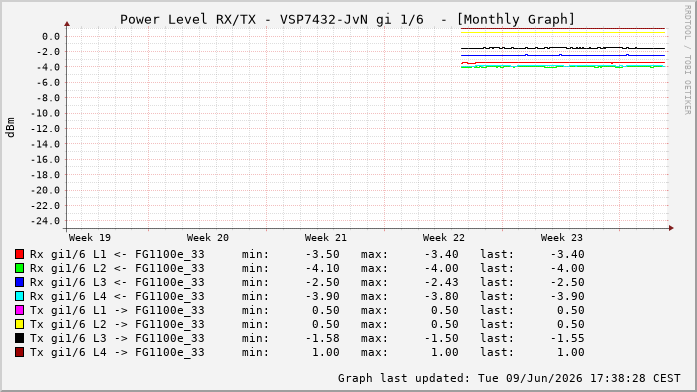This screenshot has width=697, height=392.
Task: Click Tx L4 last value 1.00
Action: click(x=571, y=352)
